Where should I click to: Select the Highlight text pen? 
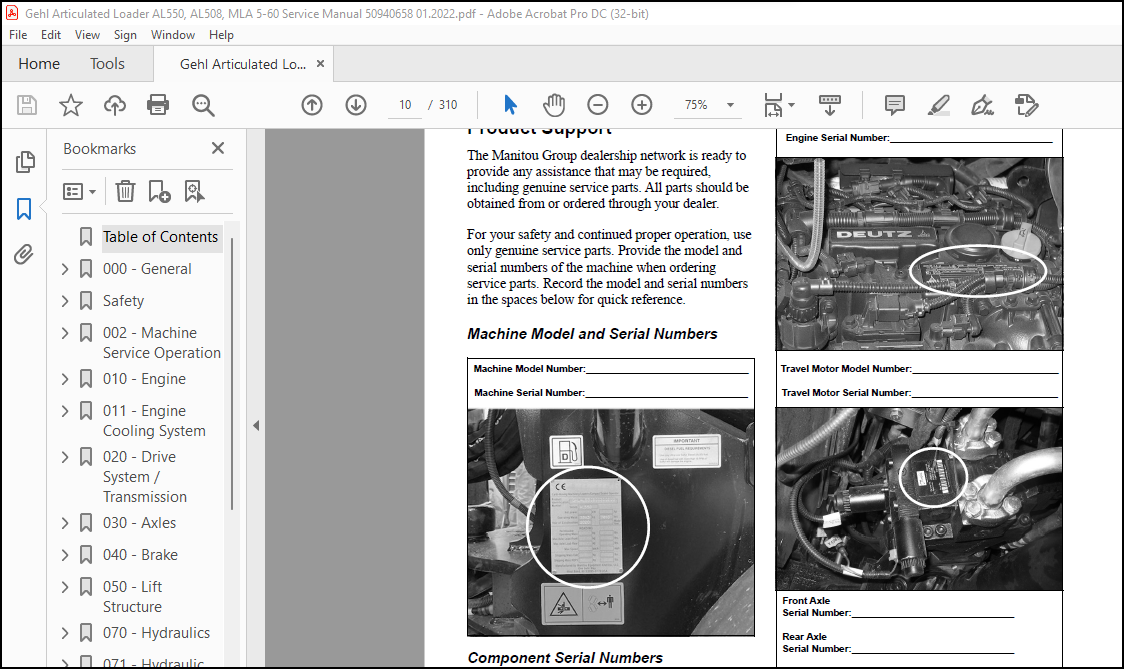[938, 105]
